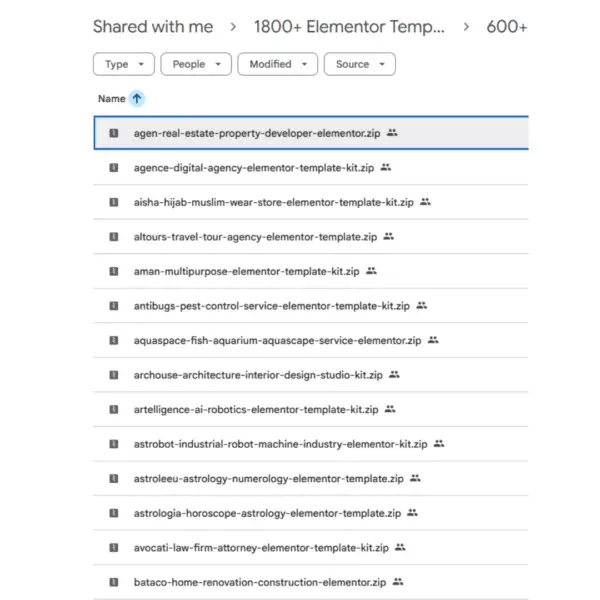Click shared icon beside aman-multipurpose file
Viewport: 600px width, 600px height.
[371, 271]
